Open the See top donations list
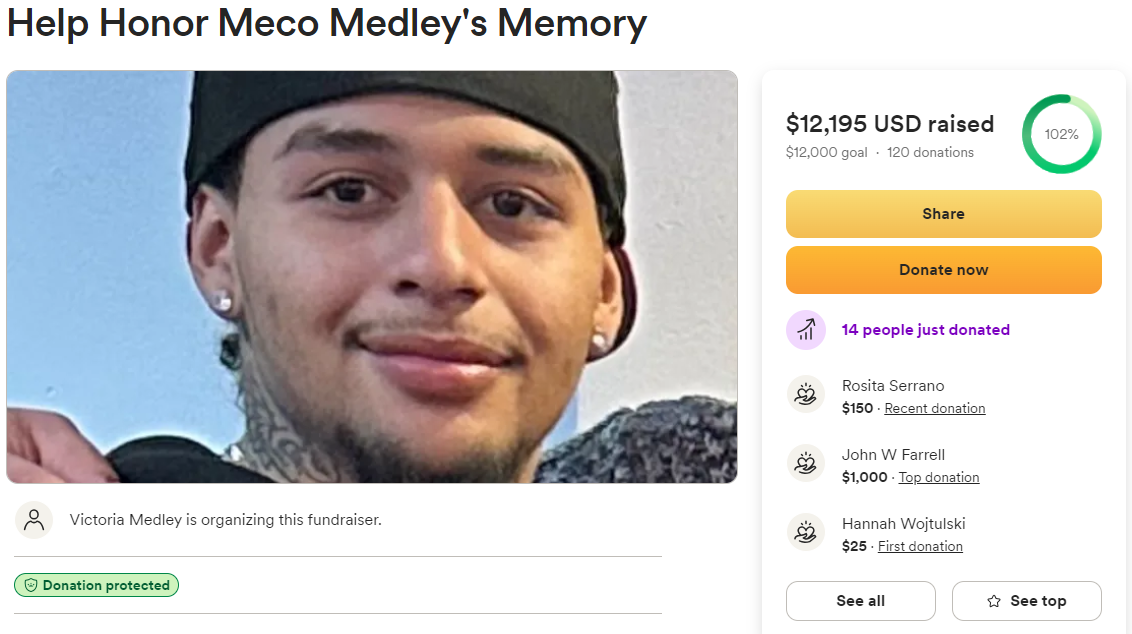1132x634 pixels. (1027, 601)
